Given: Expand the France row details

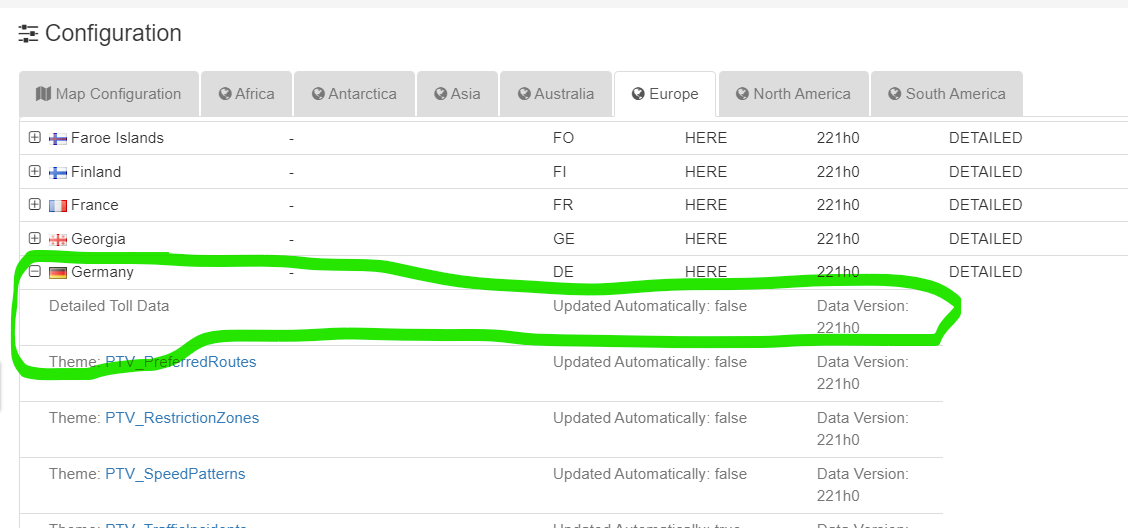Looking at the screenshot, I should point(35,205).
